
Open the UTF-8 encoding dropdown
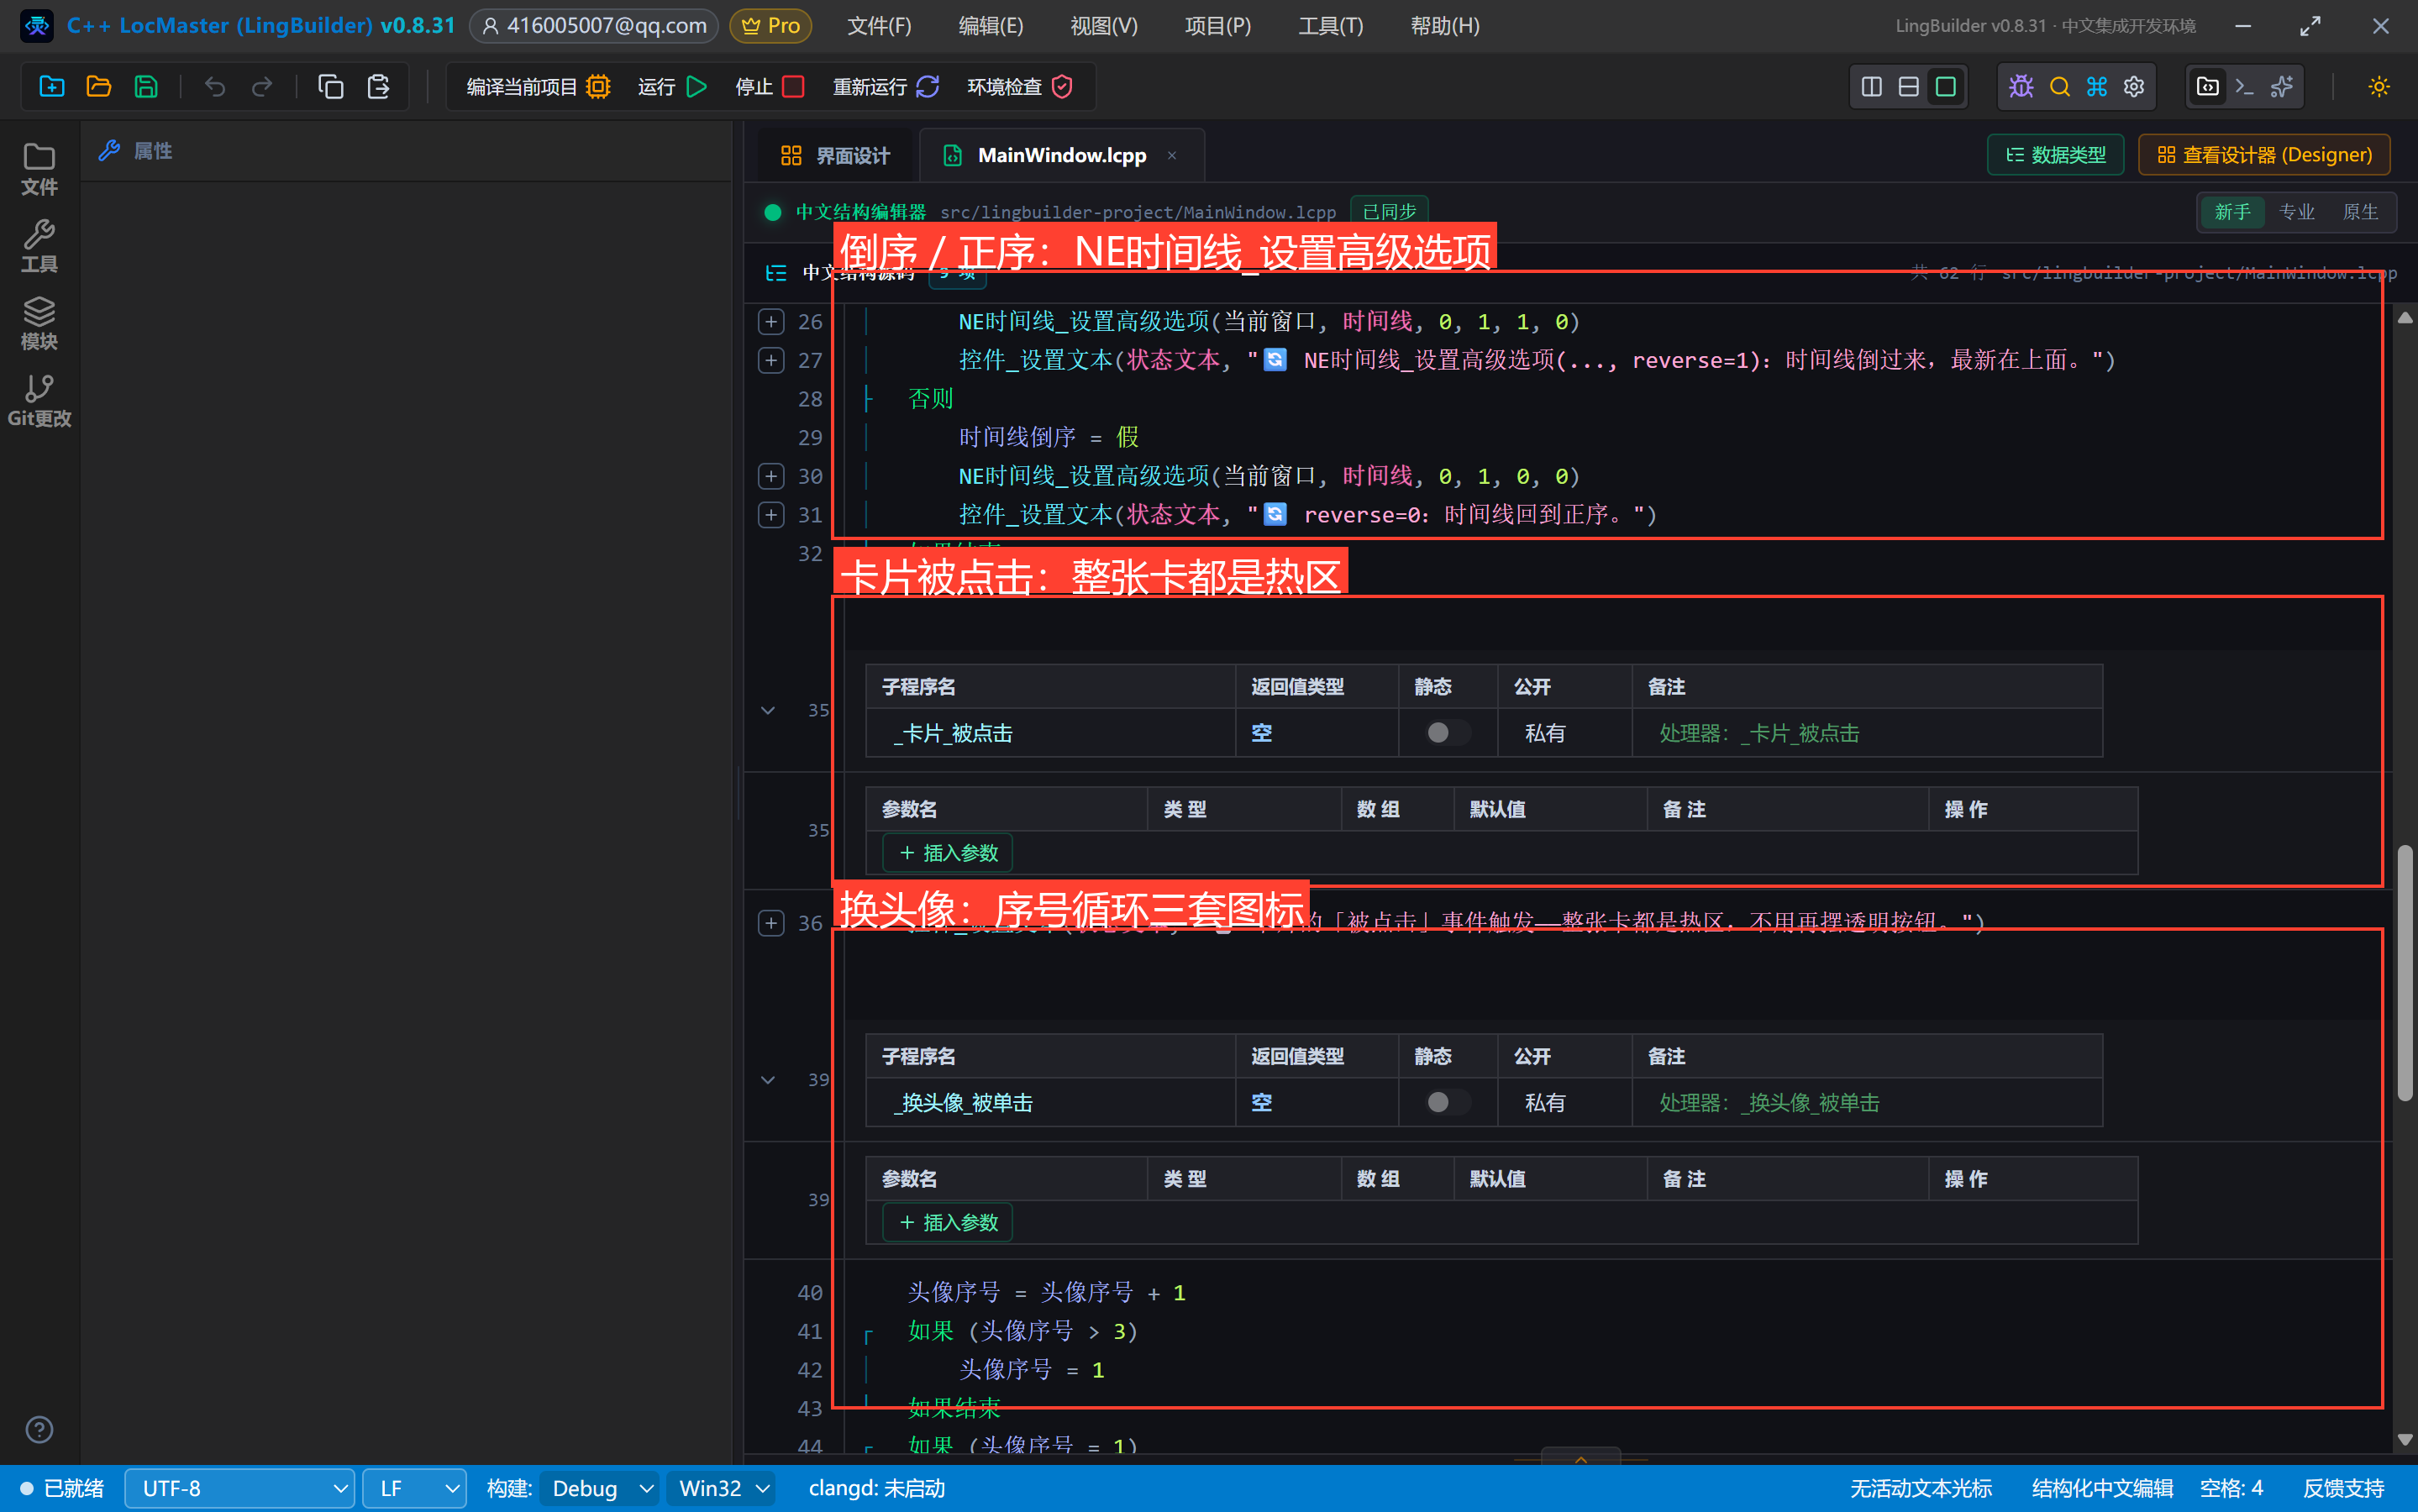240,1488
